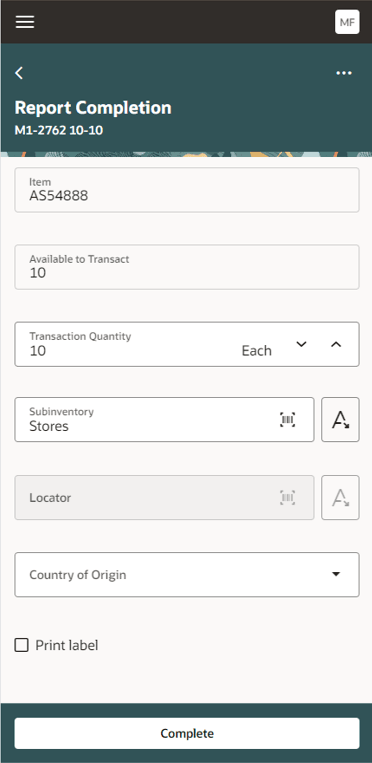This screenshot has width=372, height=763.
Task: Click the Locator text lookup button
Action: (x=340, y=497)
